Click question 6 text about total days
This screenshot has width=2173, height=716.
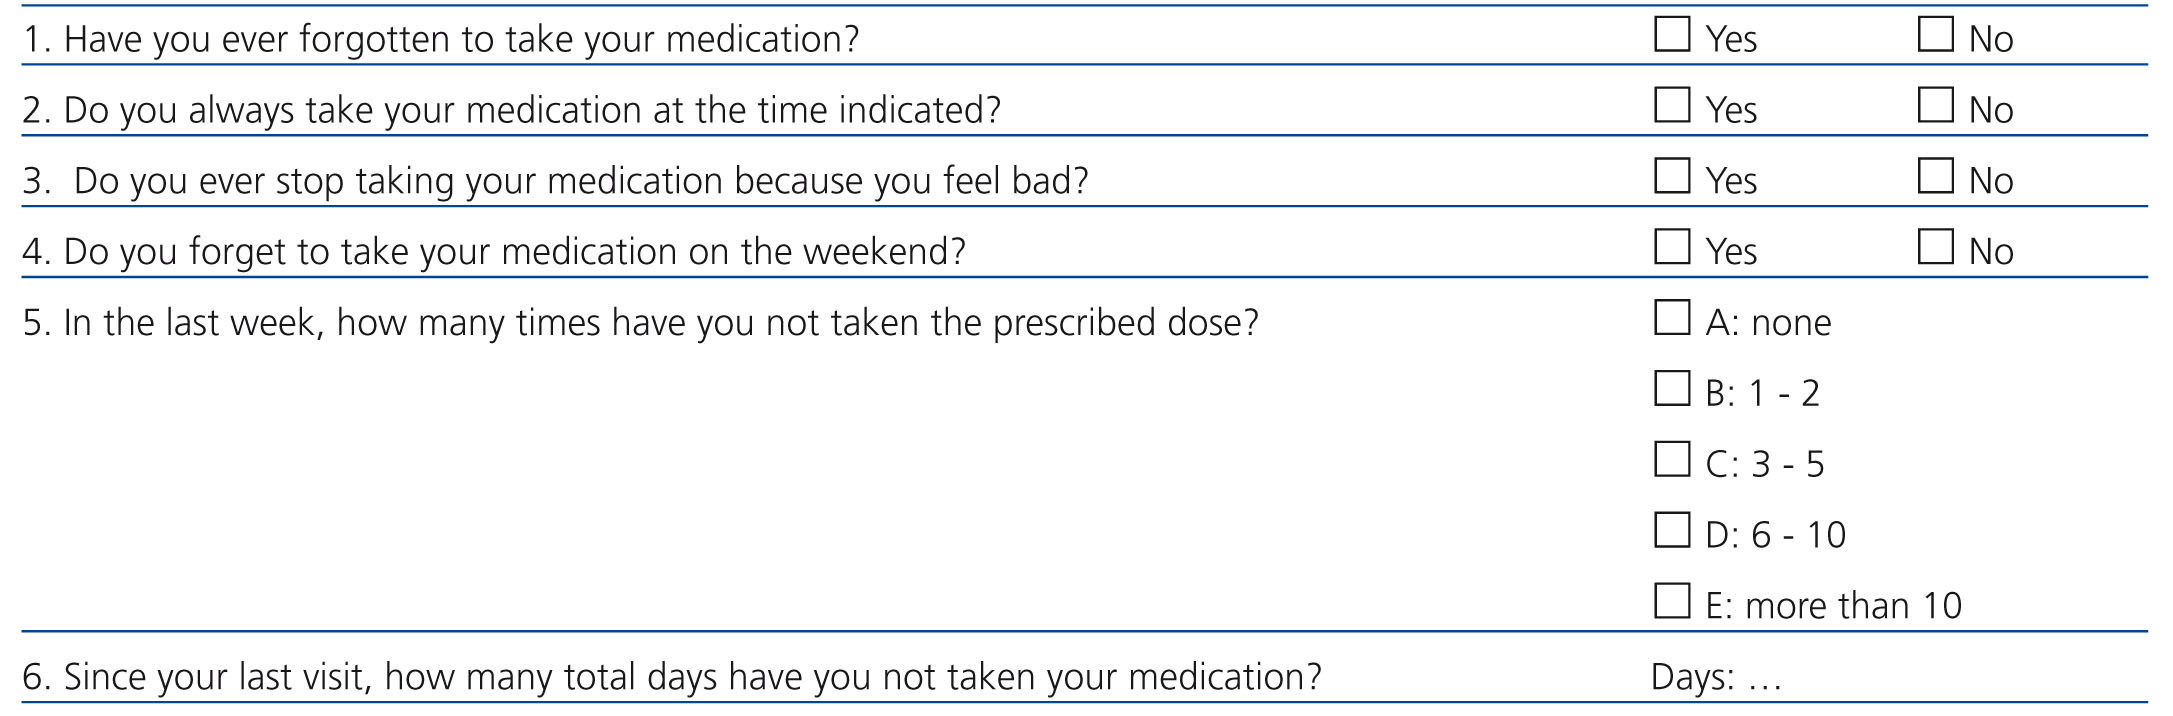(x=671, y=677)
